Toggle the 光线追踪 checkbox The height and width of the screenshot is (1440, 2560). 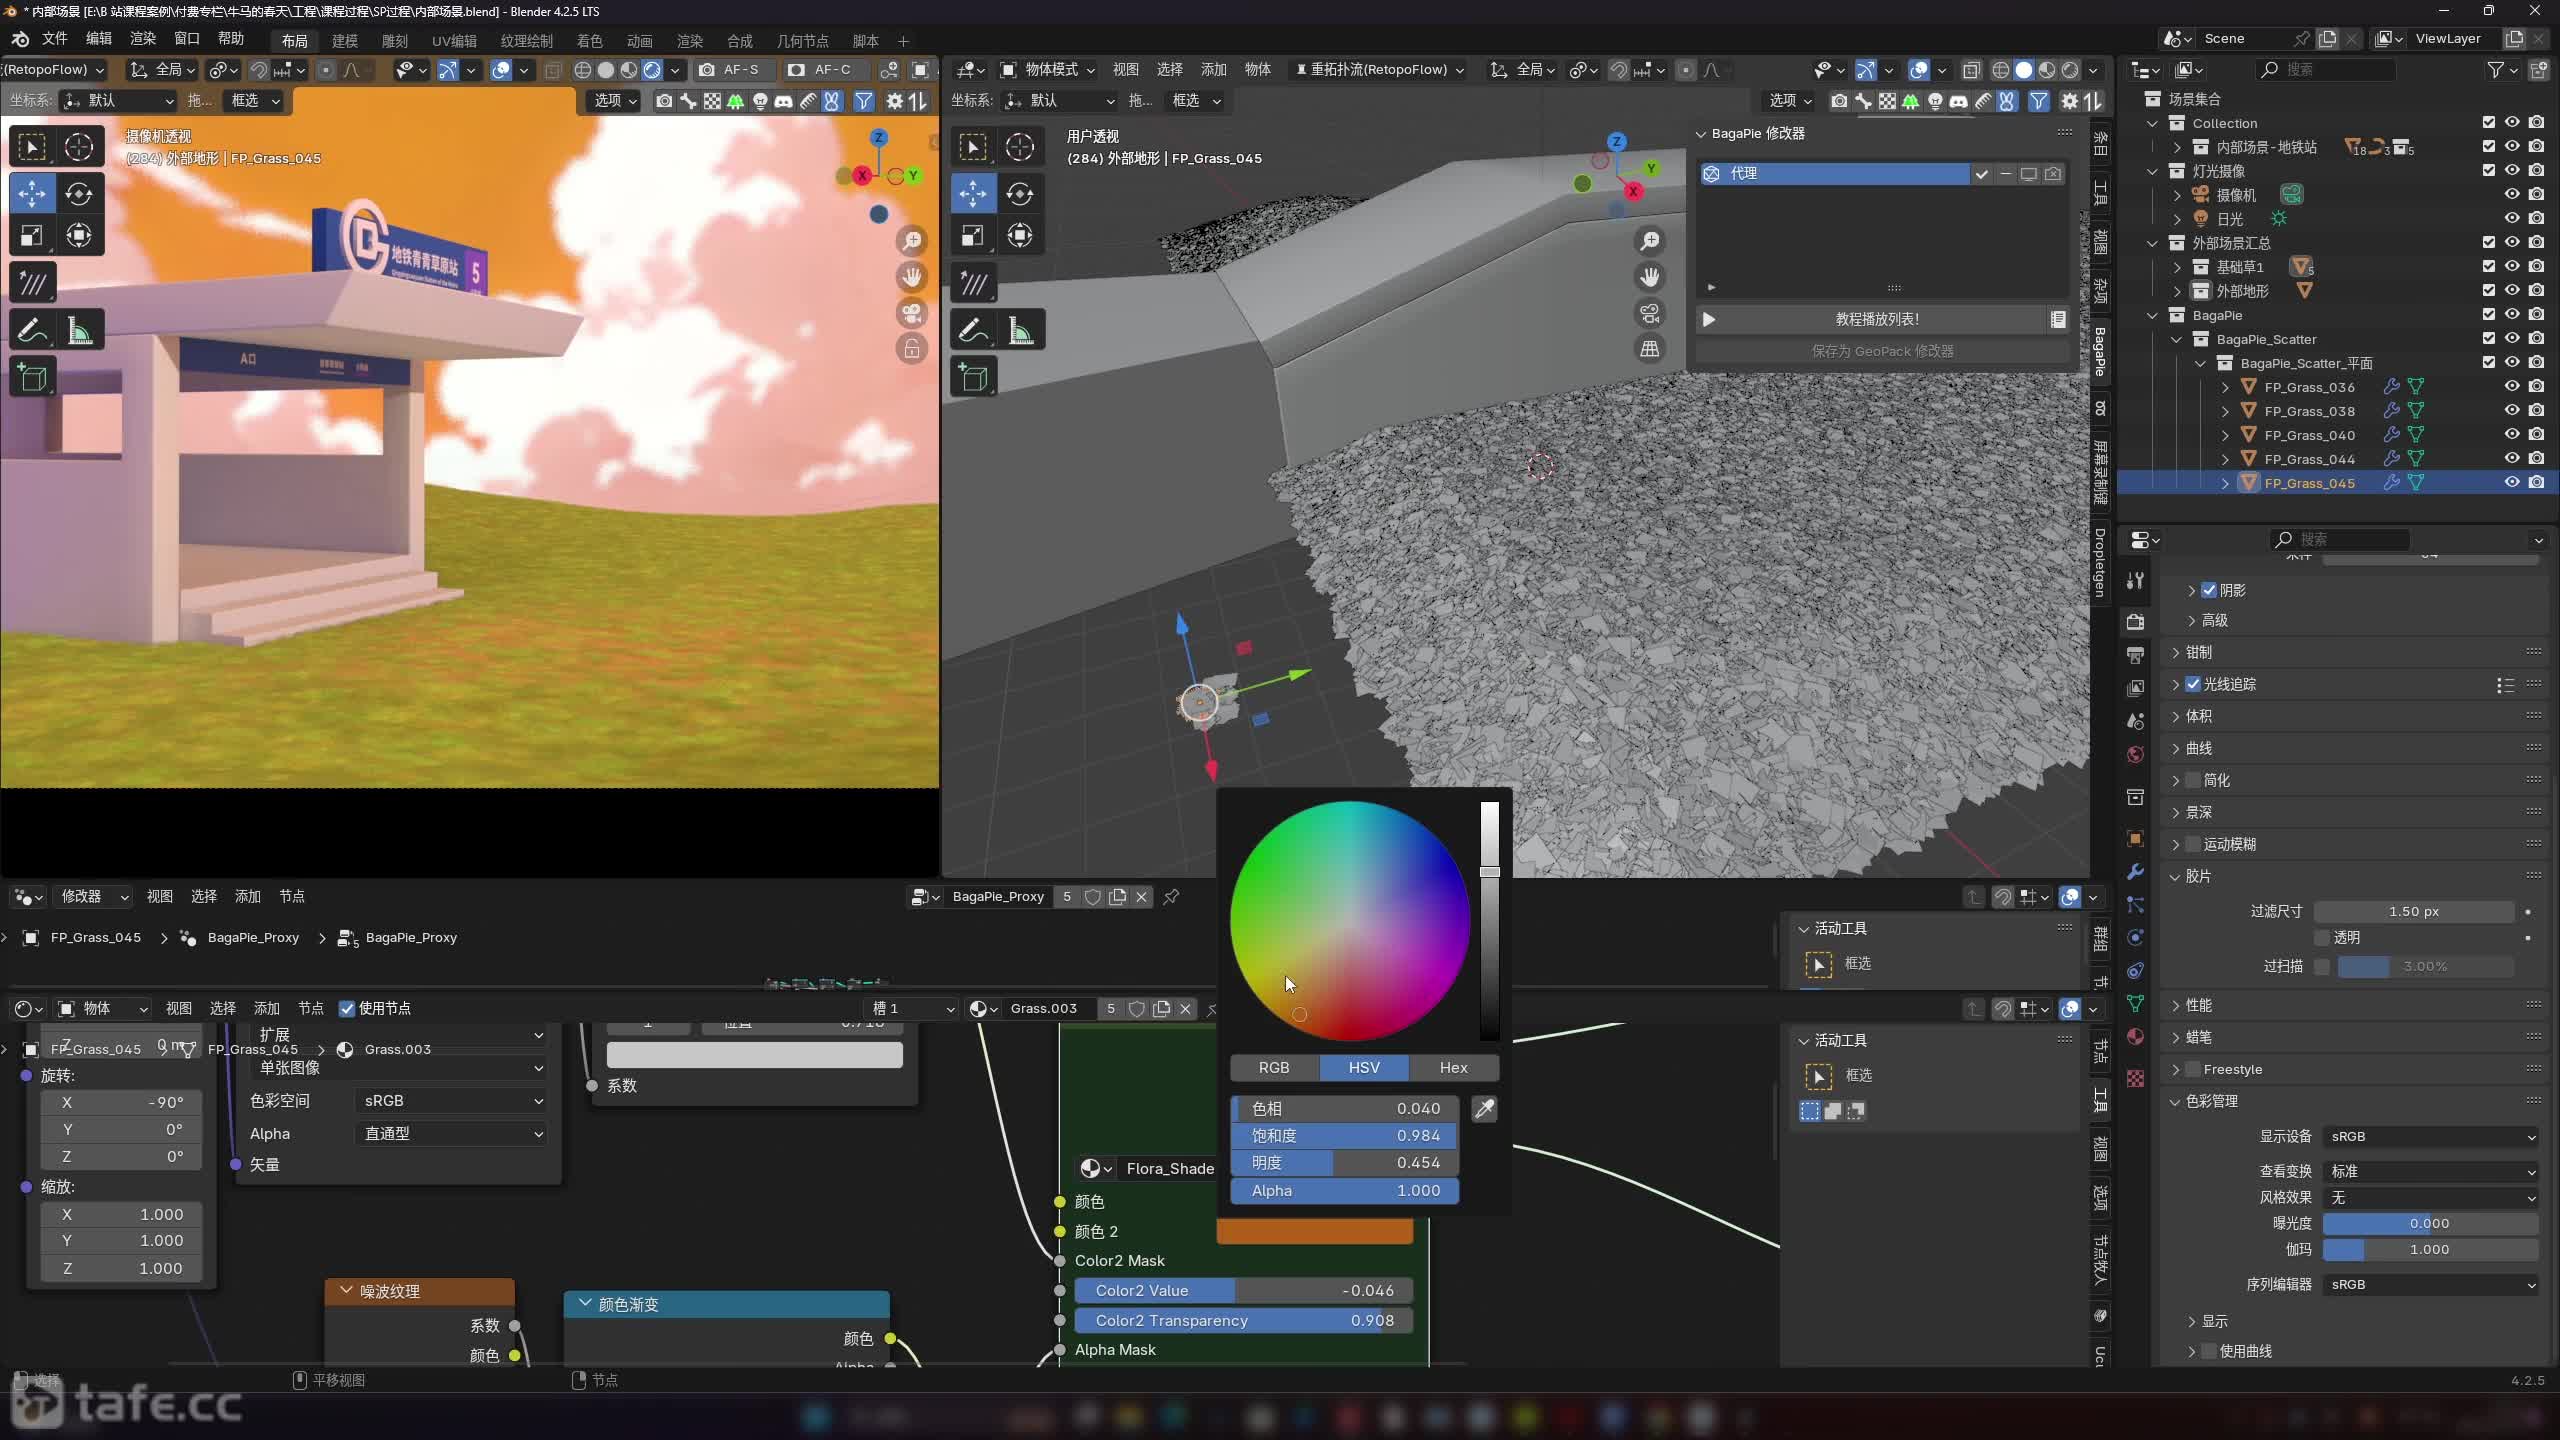2193,684
